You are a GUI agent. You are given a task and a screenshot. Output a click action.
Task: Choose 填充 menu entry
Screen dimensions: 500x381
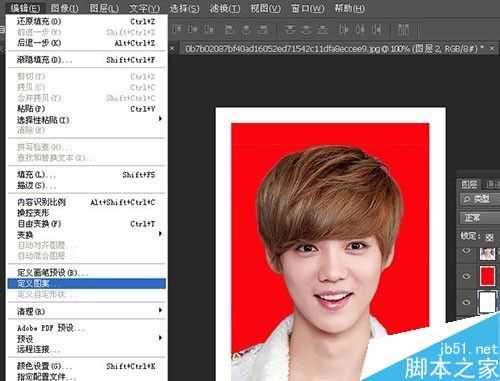[87, 175]
